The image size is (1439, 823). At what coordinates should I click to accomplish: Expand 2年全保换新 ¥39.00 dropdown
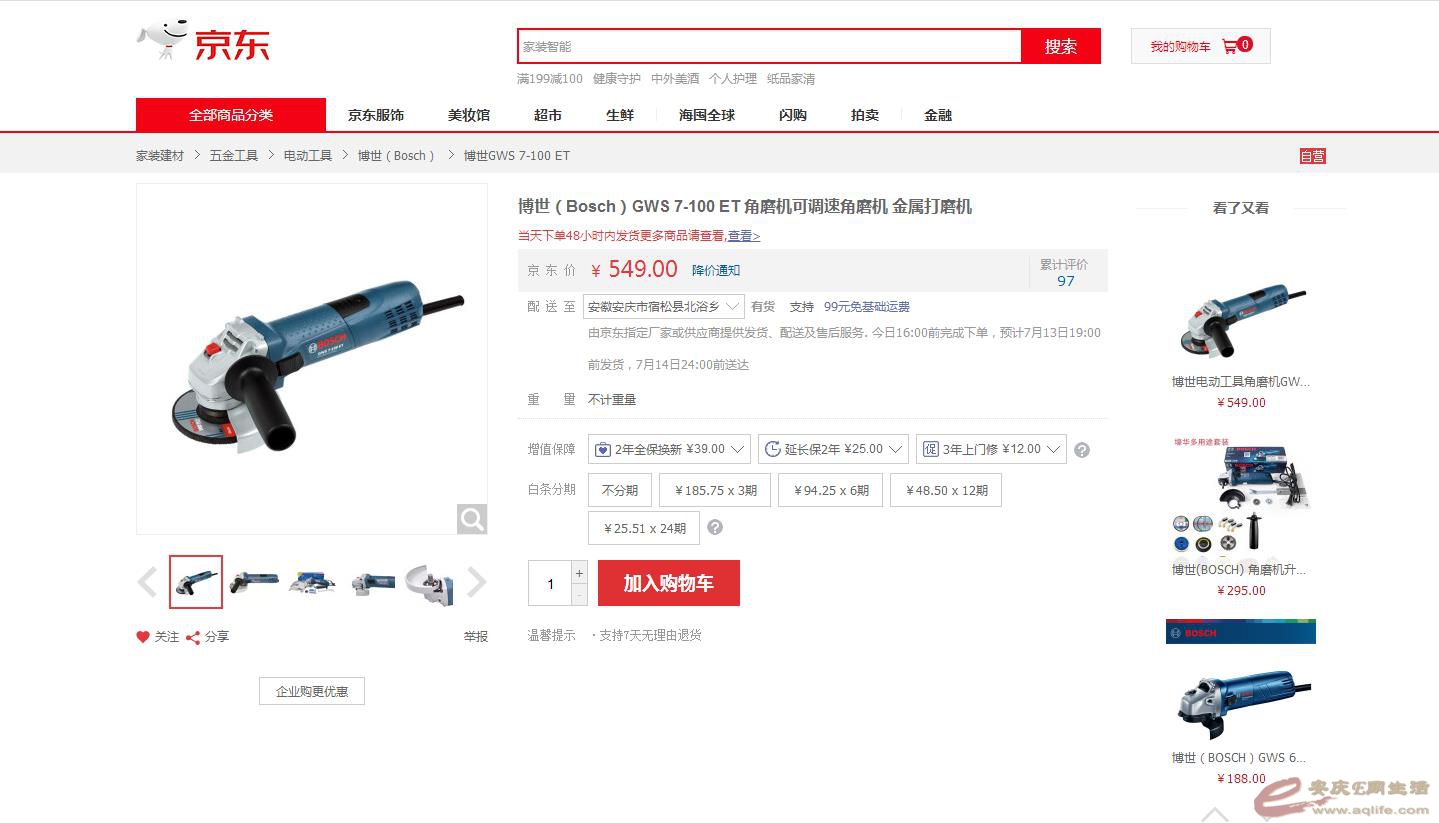669,449
